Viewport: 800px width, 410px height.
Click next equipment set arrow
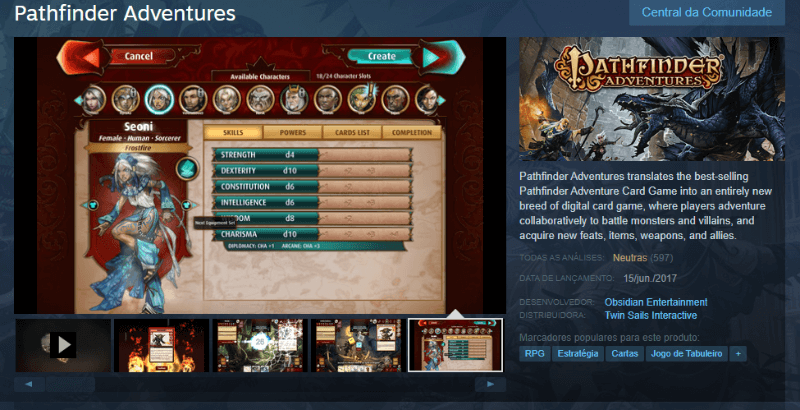coord(188,205)
